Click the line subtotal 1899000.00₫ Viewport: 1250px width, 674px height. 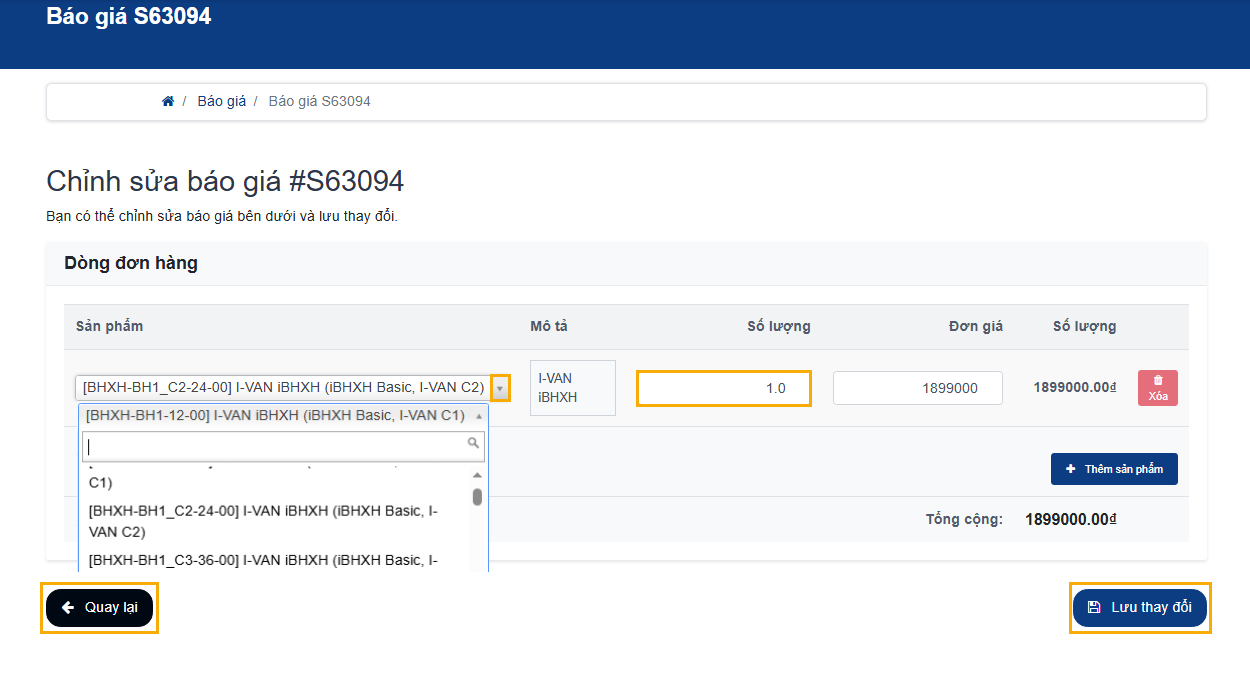[x=1075, y=388]
